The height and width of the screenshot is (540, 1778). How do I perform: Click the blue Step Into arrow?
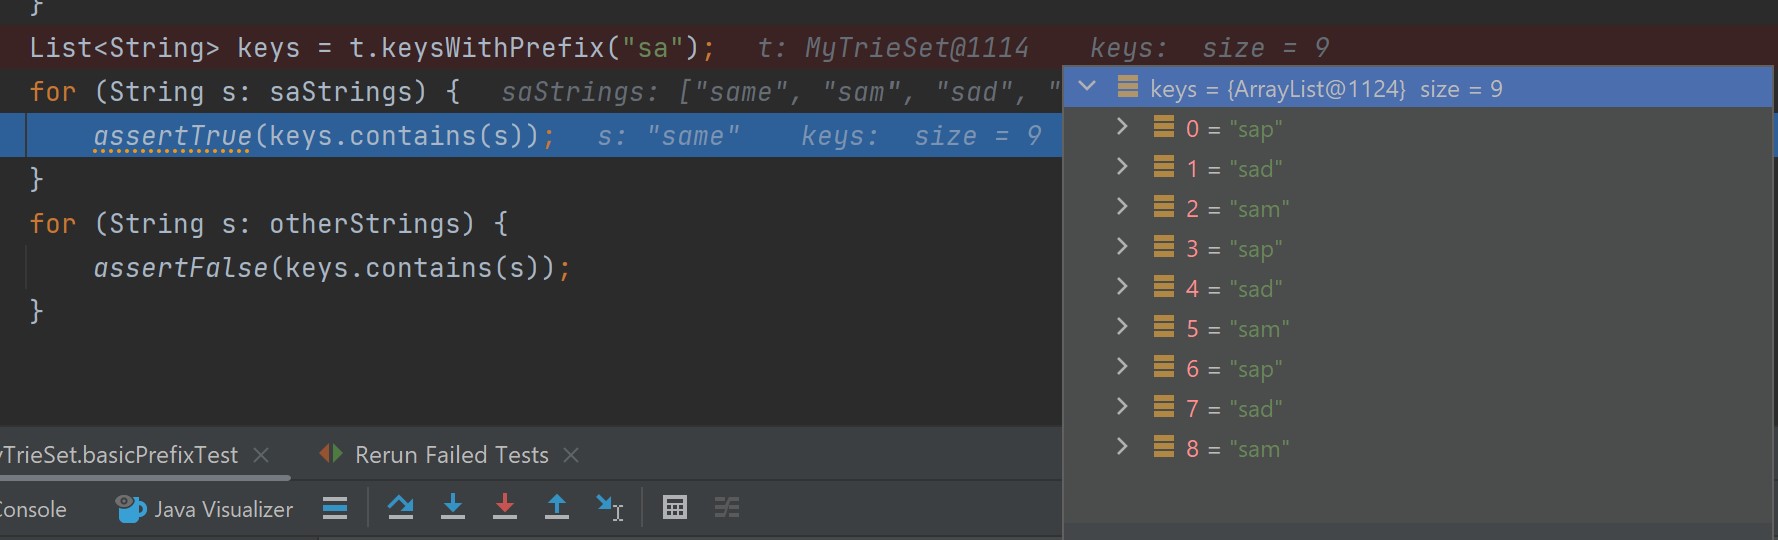tap(453, 508)
